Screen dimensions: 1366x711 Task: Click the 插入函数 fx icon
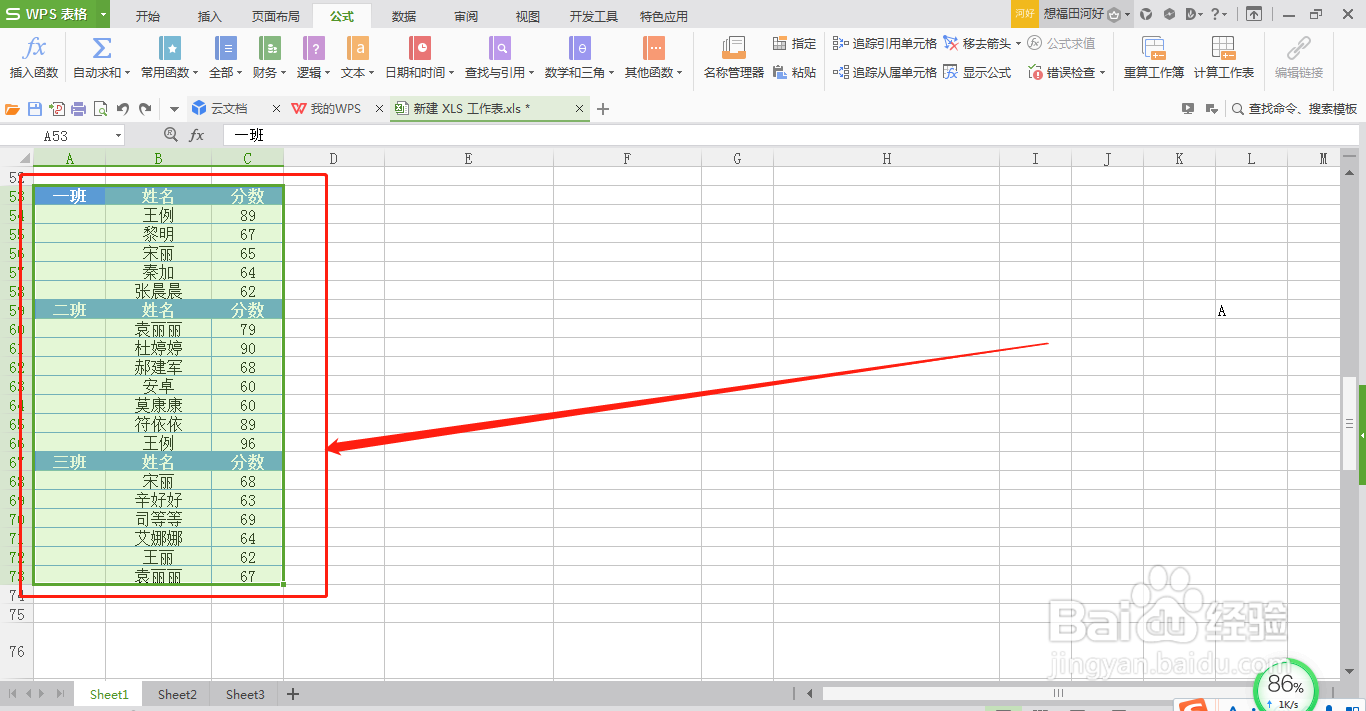point(34,49)
